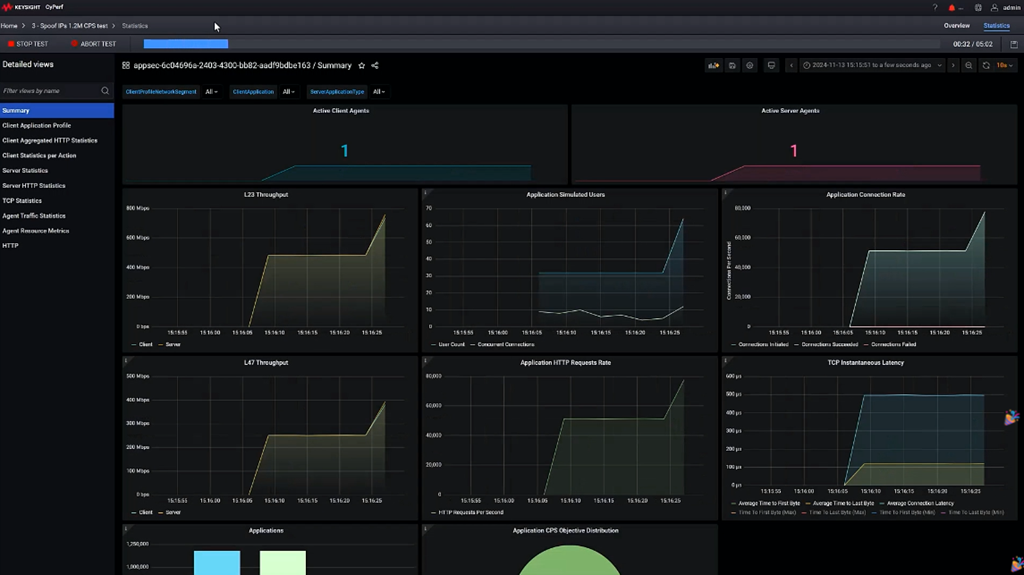Click the zoom out time range icon

click(x=968, y=66)
